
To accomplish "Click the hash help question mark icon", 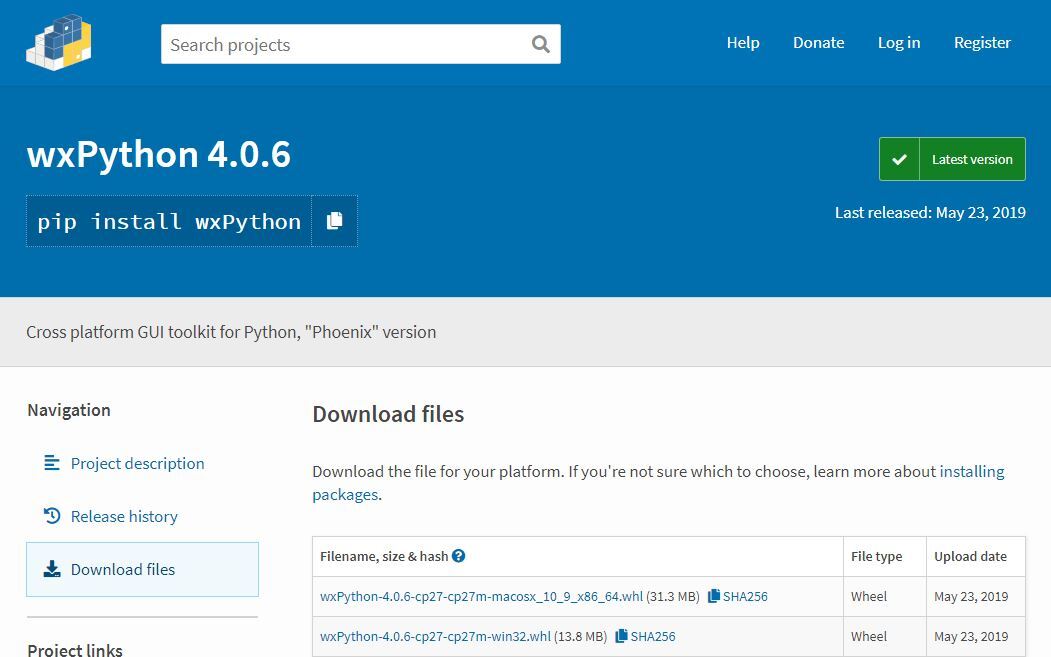I will tap(458, 556).
